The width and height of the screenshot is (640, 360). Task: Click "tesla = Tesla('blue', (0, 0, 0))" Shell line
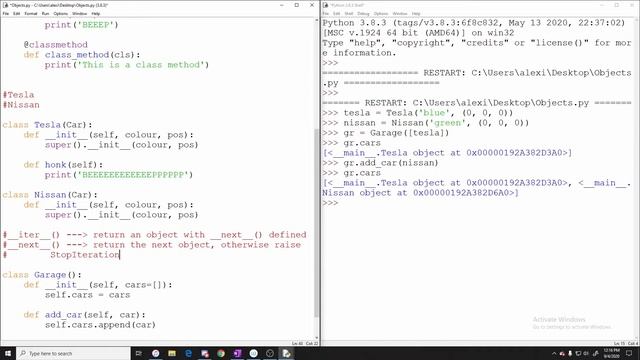point(428,113)
